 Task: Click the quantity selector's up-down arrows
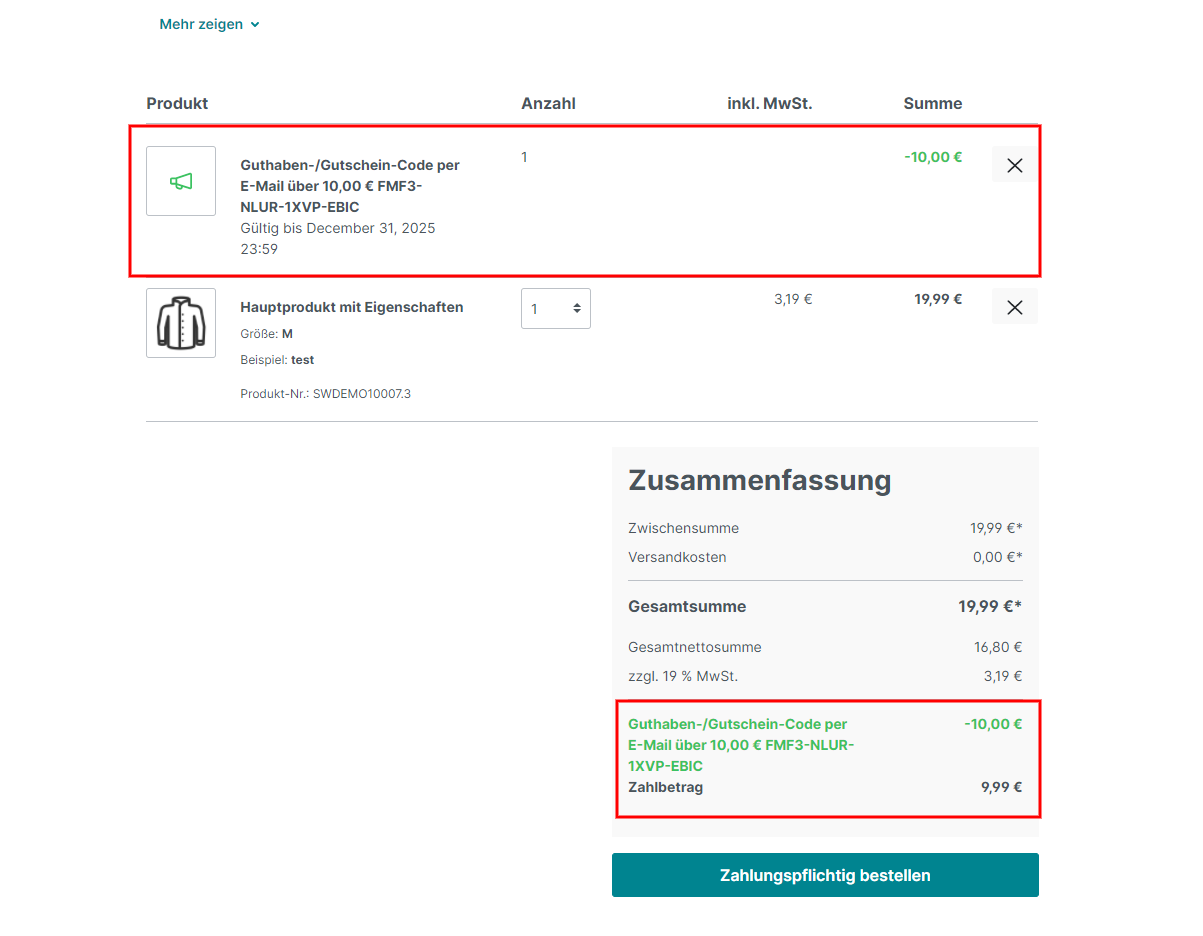[x=577, y=309]
